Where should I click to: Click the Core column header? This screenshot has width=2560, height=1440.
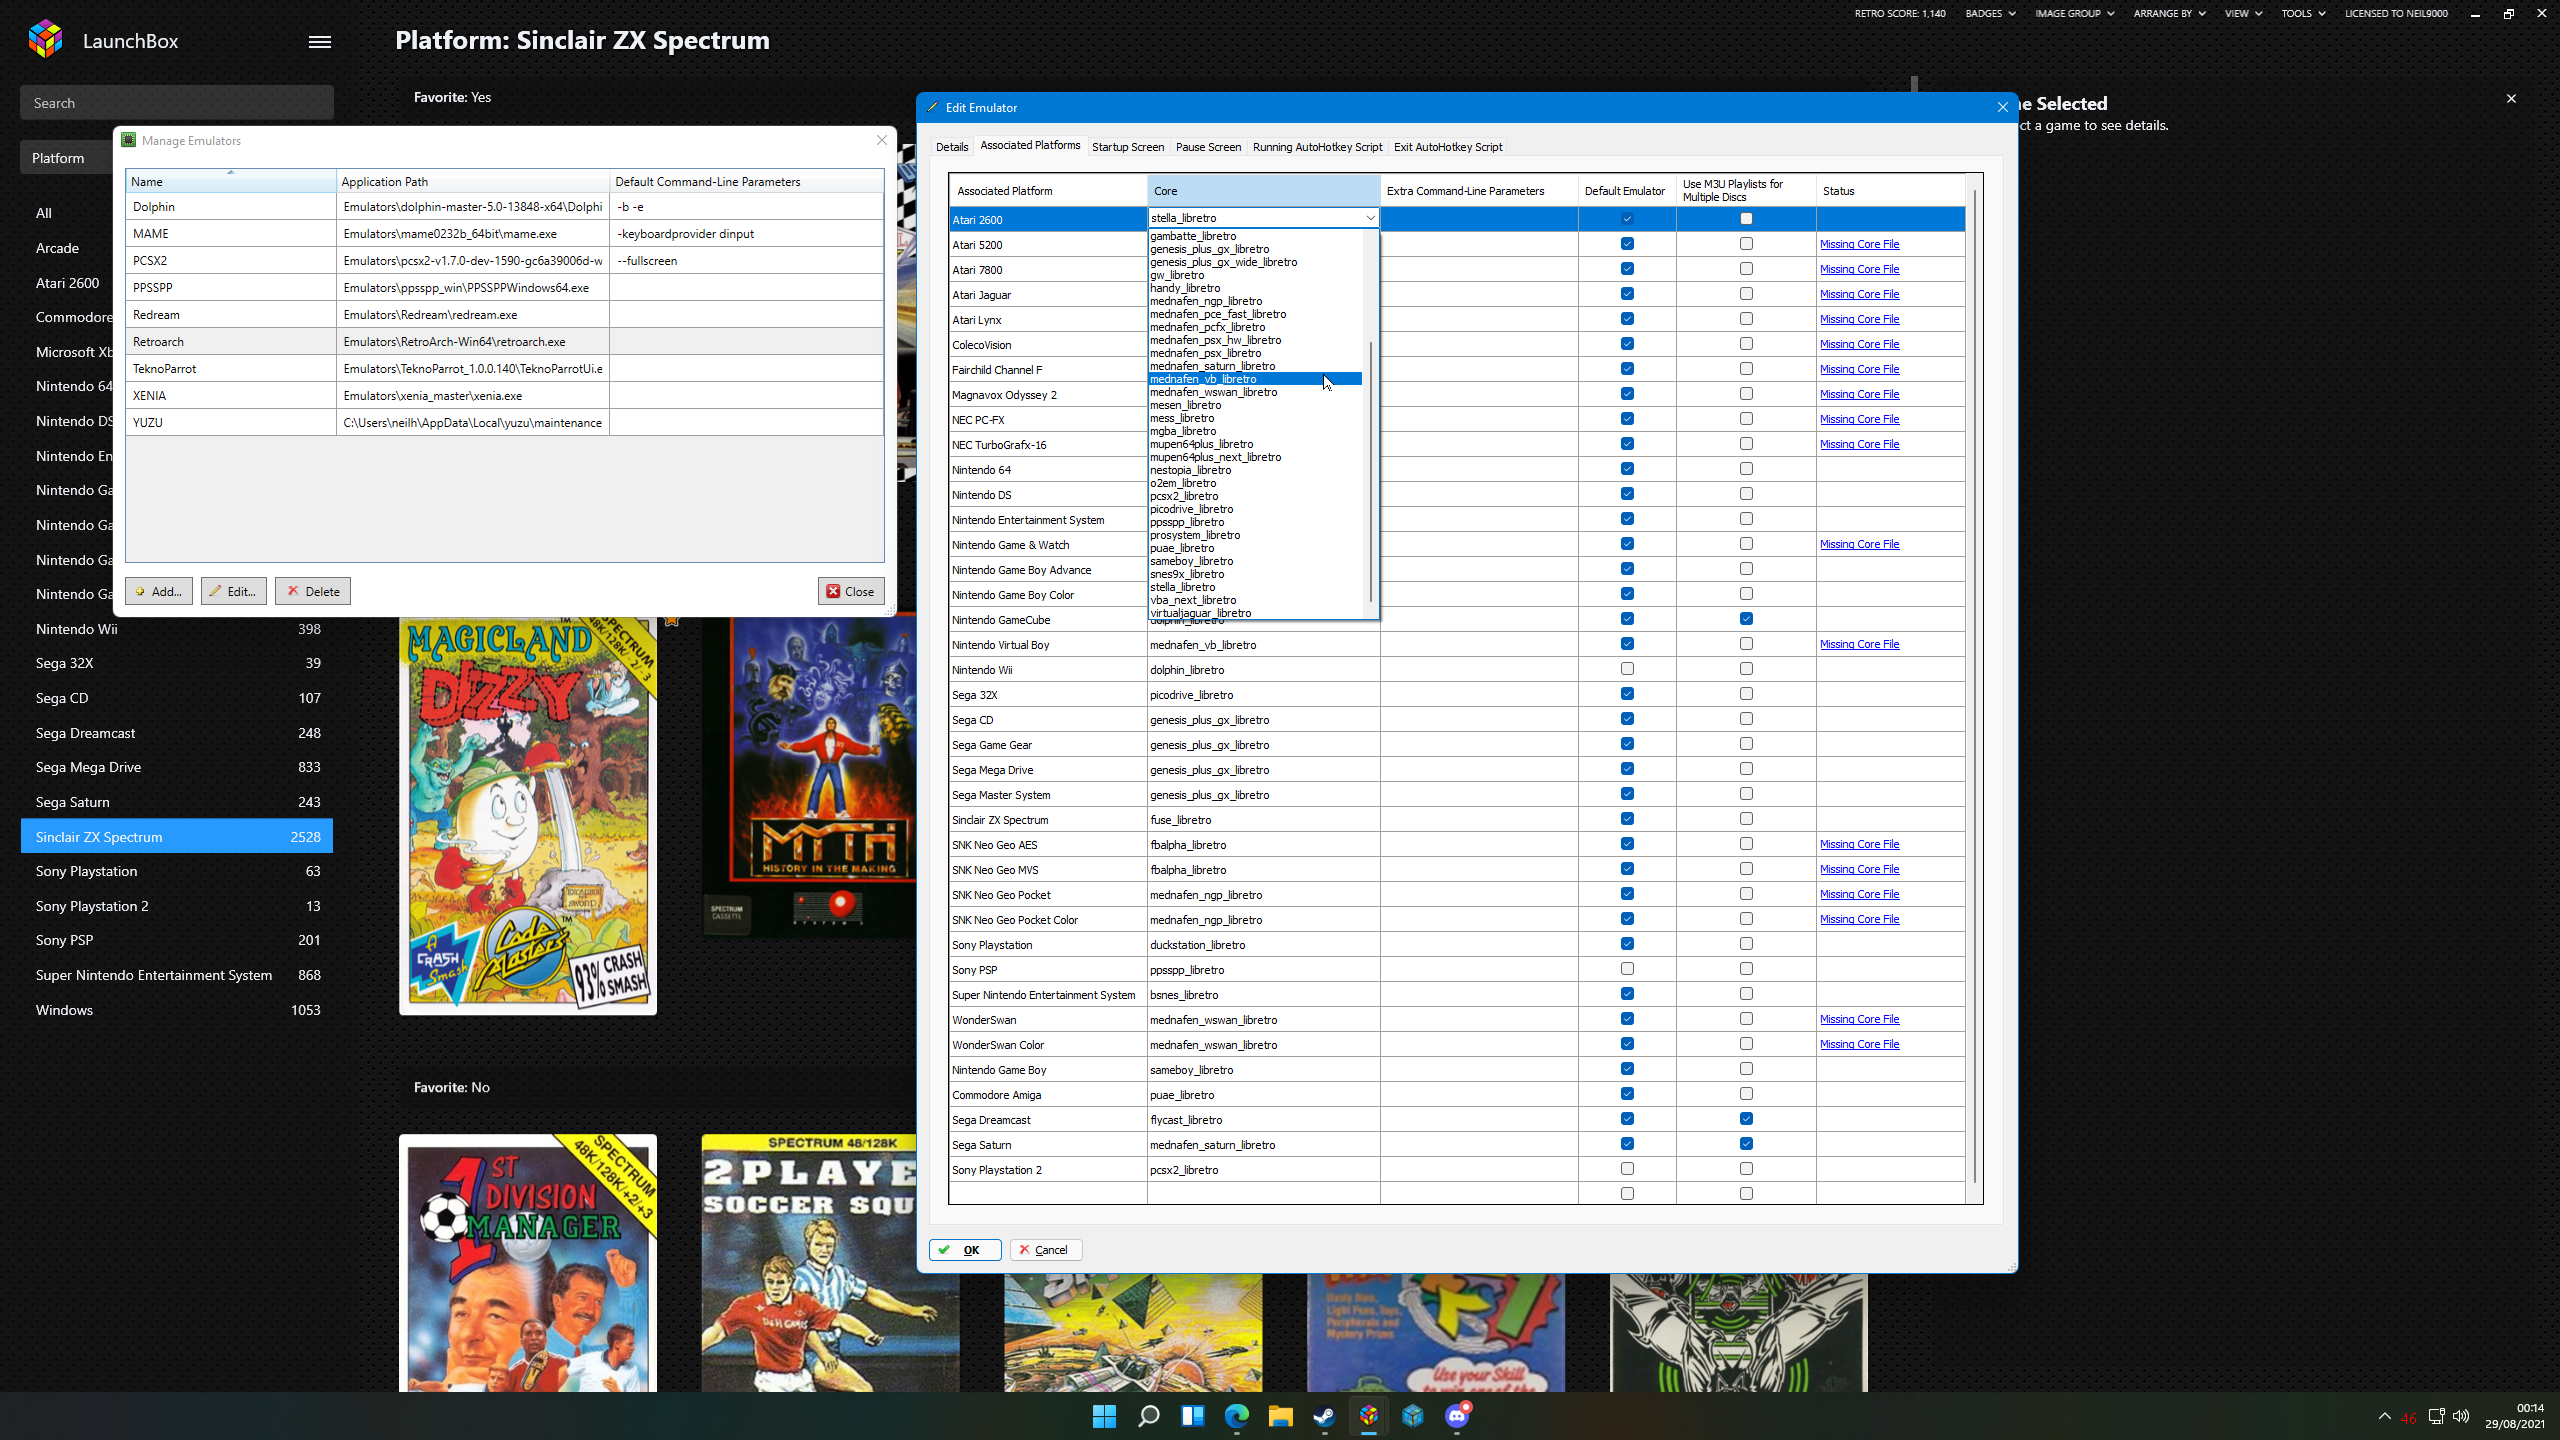(x=1263, y=190)
